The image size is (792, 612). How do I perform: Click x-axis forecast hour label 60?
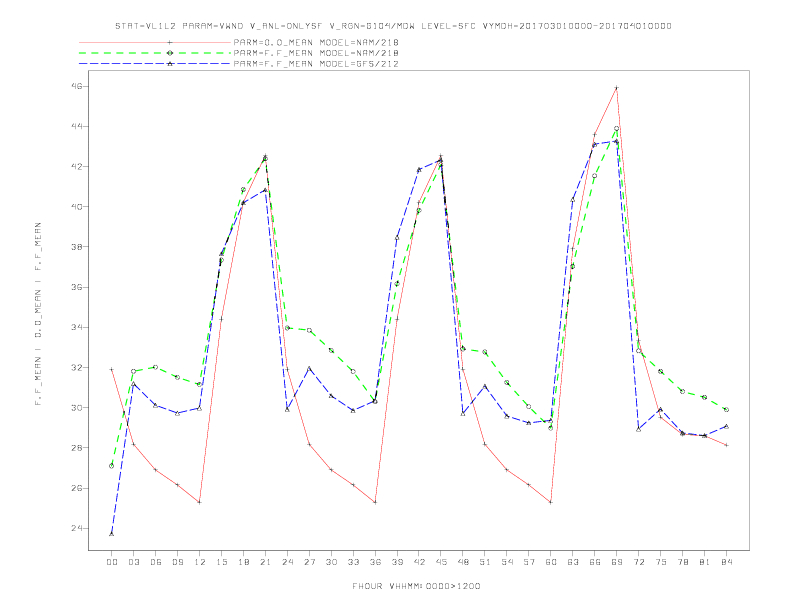pyautogui.click(x=551, y=562)
